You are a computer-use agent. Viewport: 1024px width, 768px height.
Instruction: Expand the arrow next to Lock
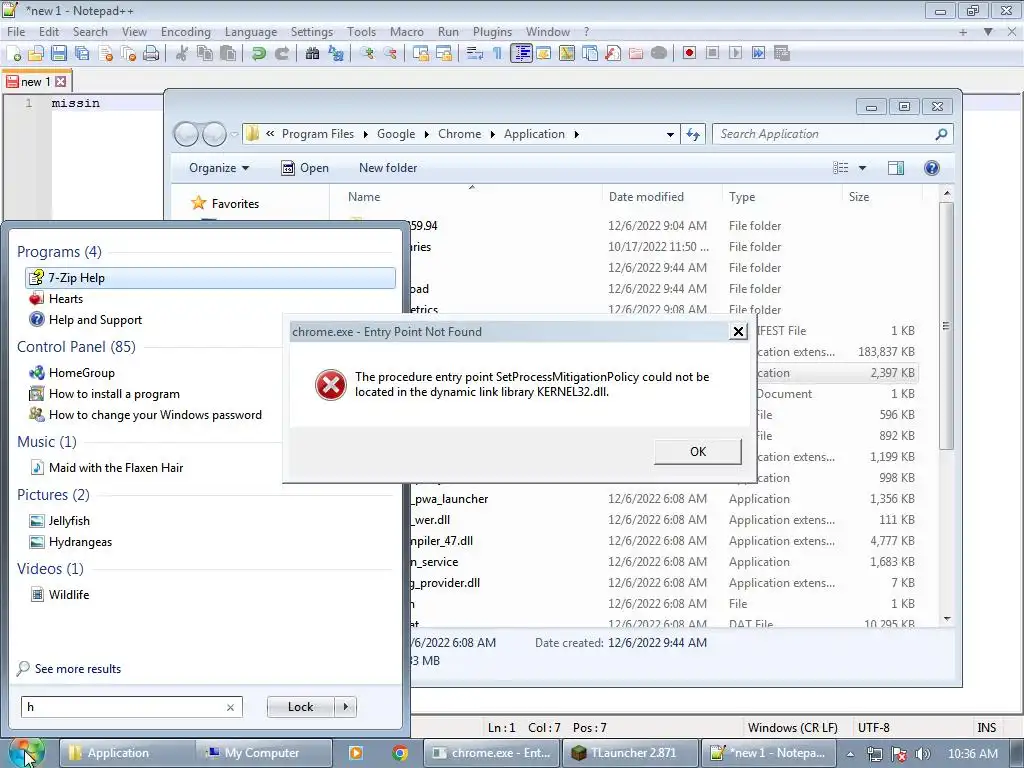click(345, 707)
